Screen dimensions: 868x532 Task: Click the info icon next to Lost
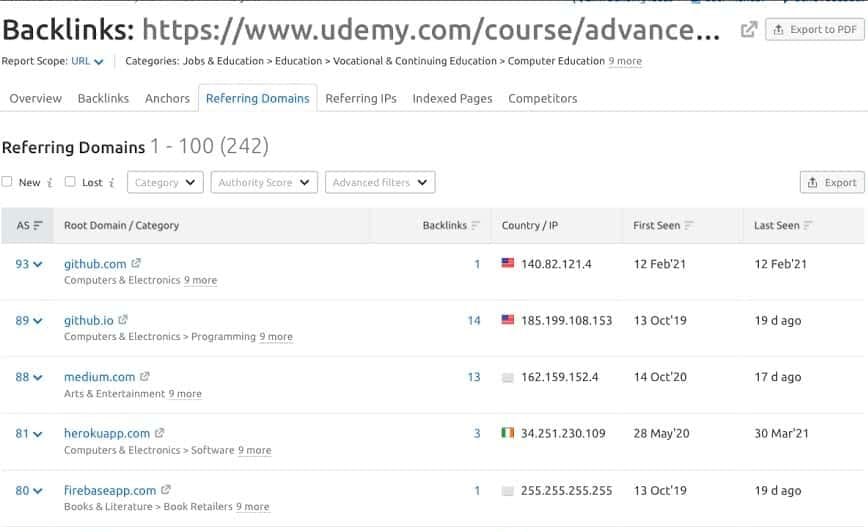pos(111,182)
